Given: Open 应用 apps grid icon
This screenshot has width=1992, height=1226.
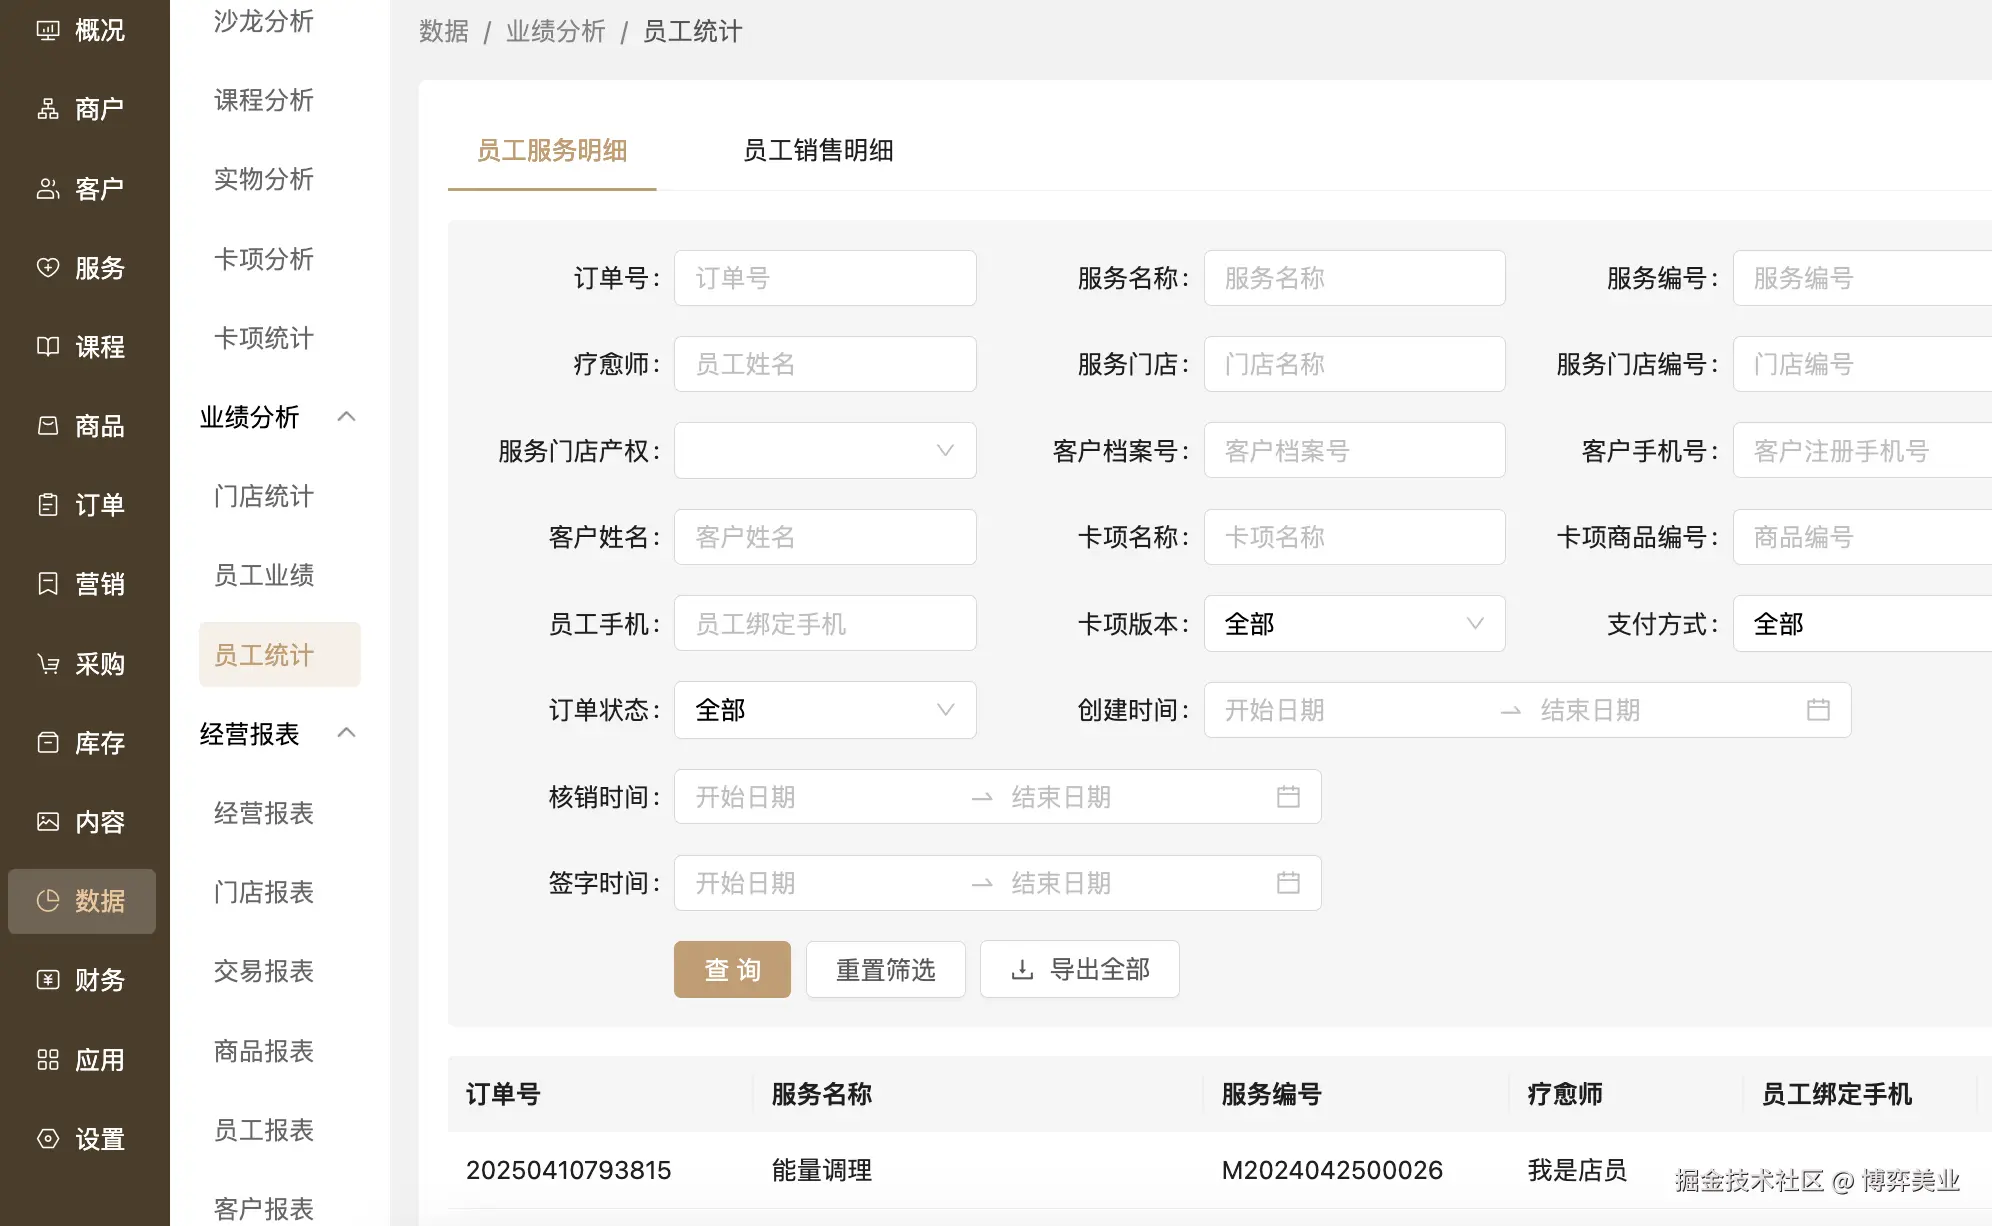Looking at the screenshot, I should (x=48, y=1060).
